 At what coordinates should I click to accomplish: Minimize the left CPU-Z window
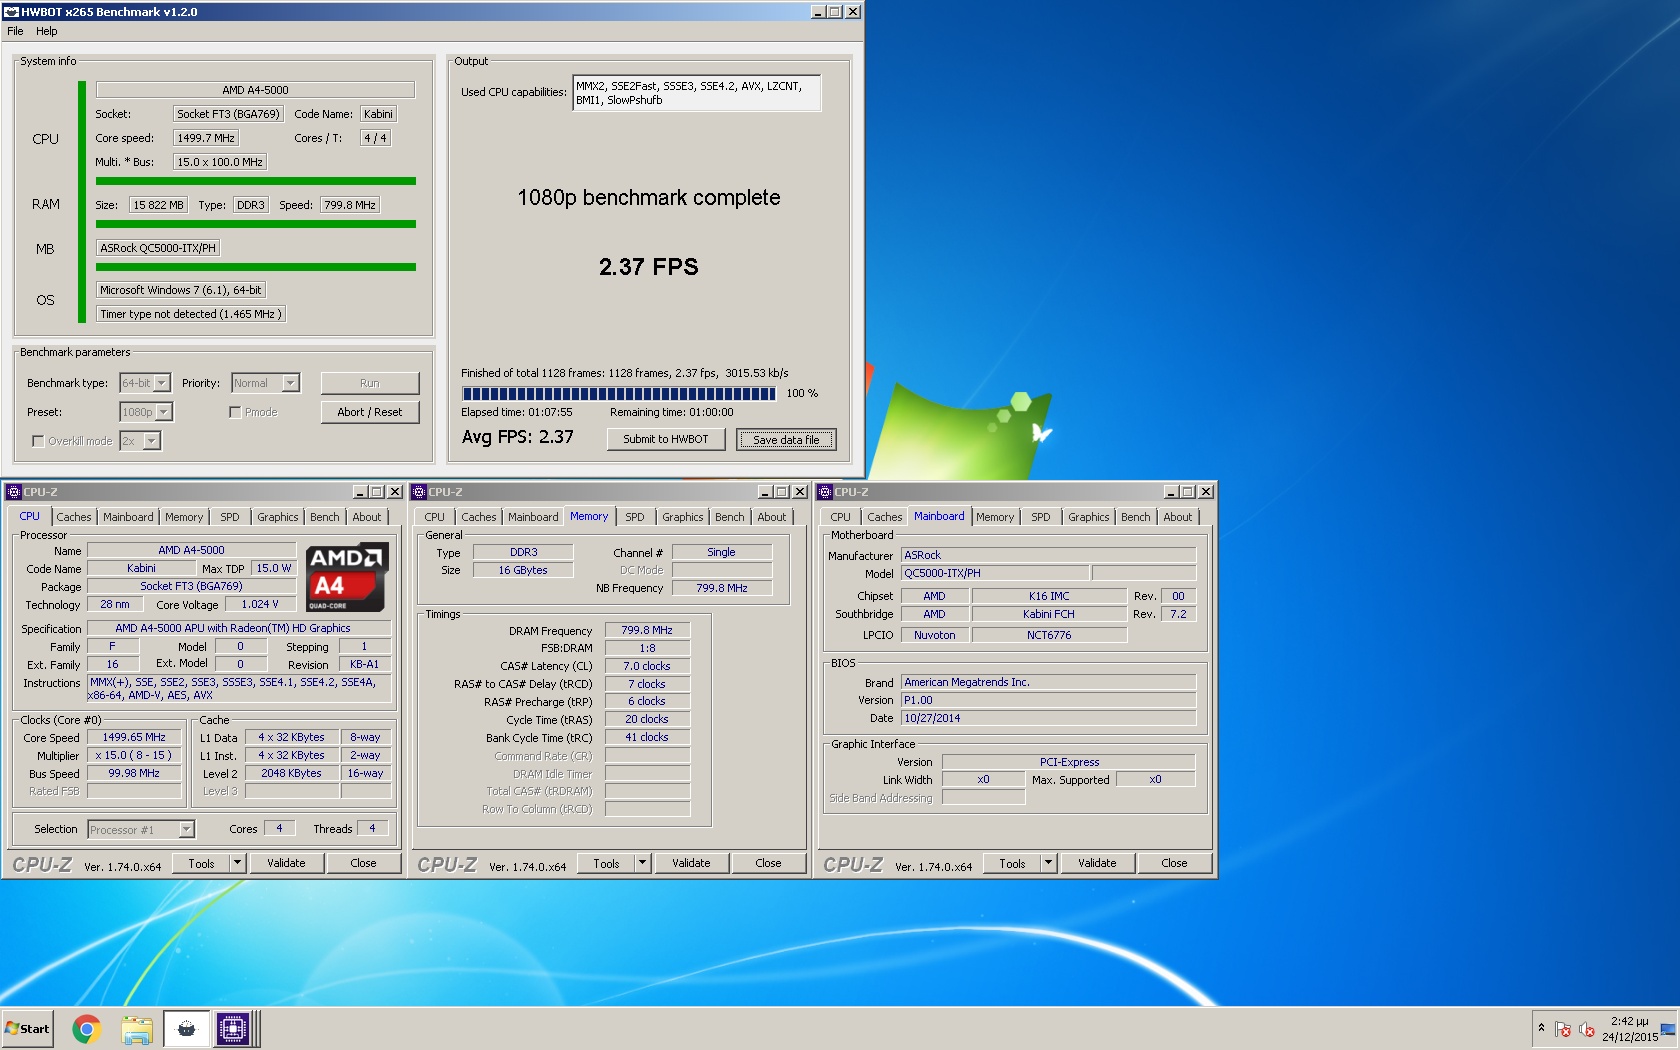pos(360,492)
